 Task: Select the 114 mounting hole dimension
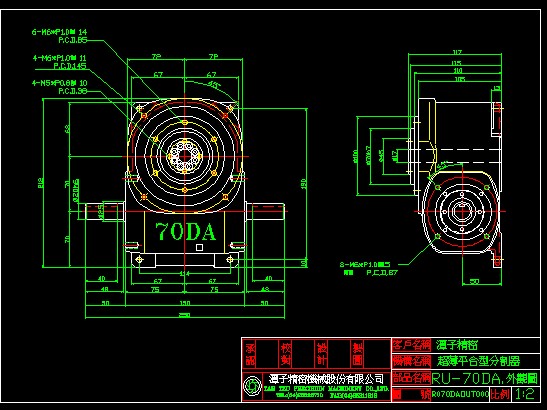click(x=185, y=274)
